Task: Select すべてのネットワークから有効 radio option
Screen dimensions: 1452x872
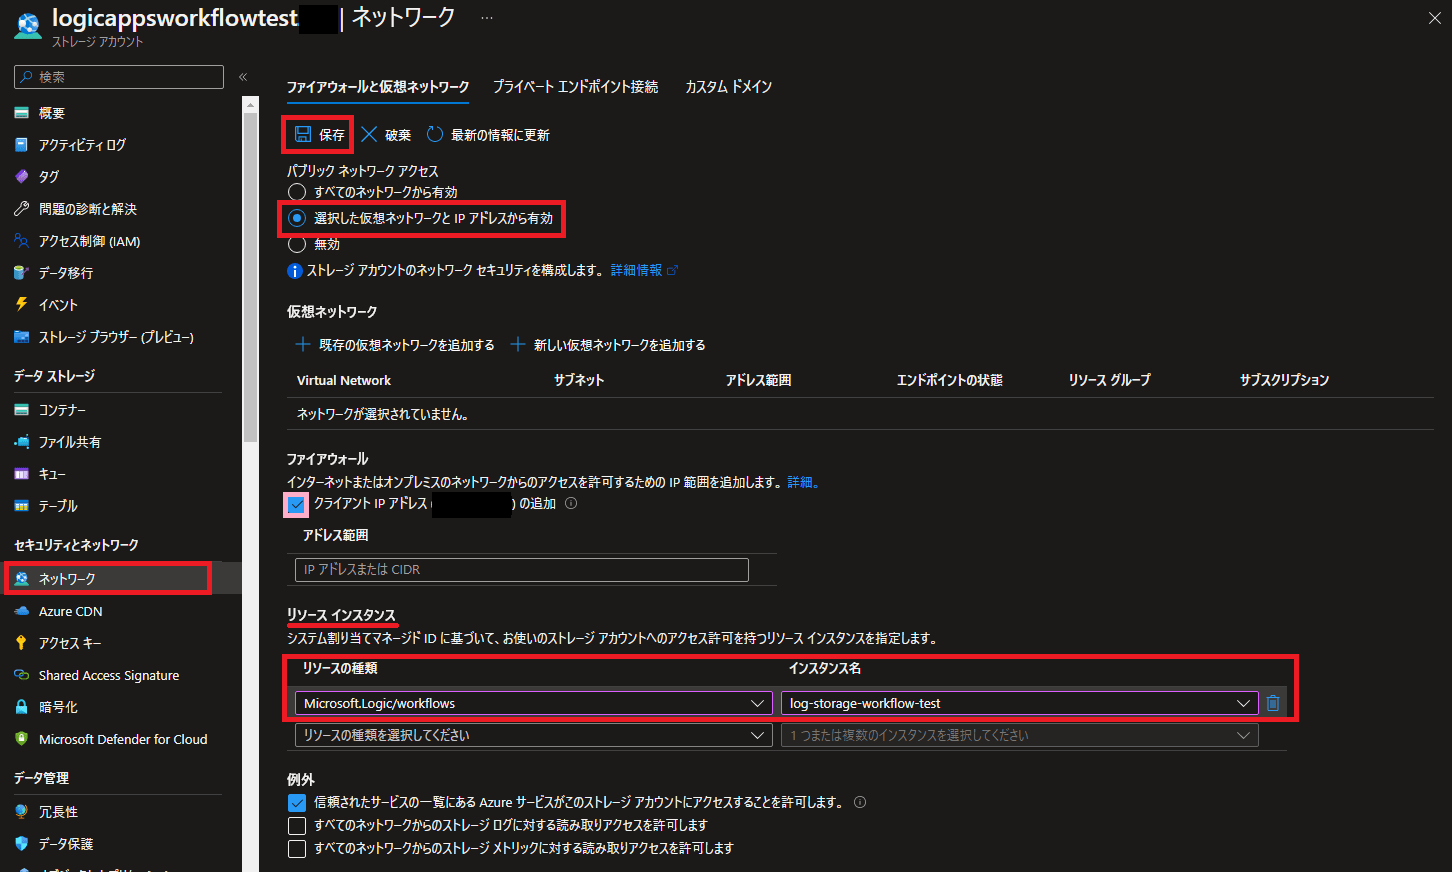Action: coord(297,192)
